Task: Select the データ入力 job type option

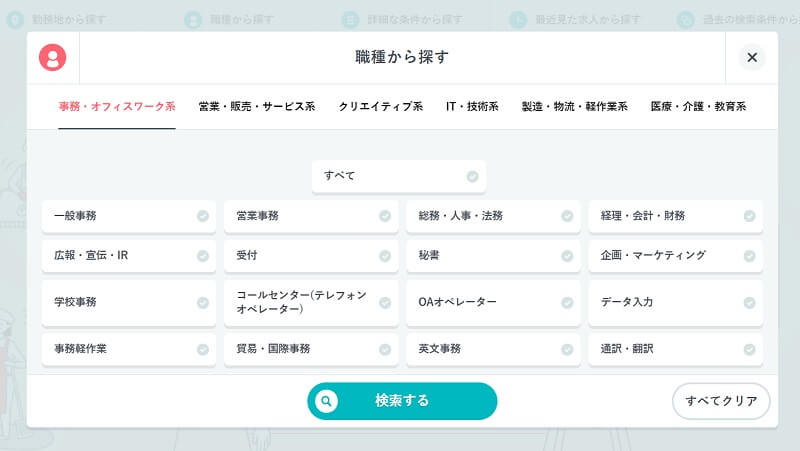Action: (x=675, y=302)
